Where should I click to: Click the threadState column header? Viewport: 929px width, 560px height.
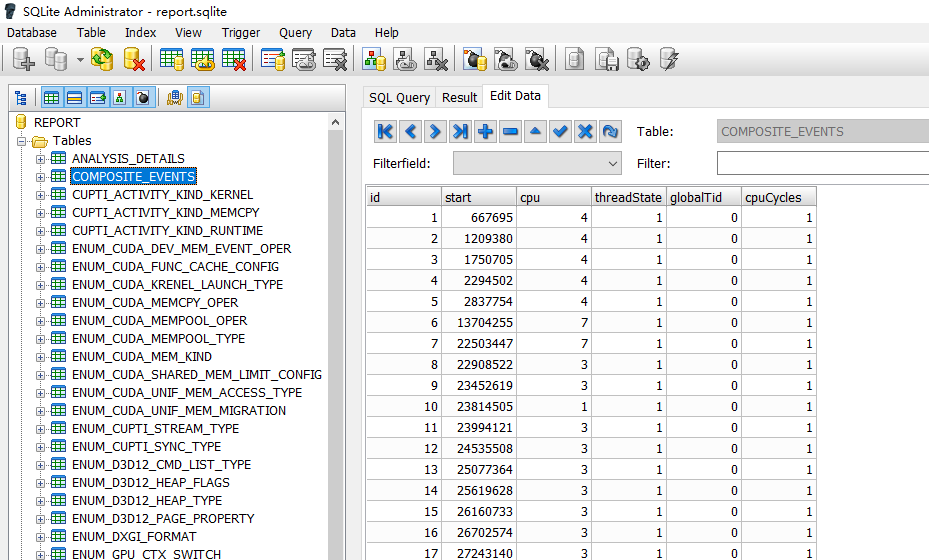pyautogui.click(x=627, y=197)
